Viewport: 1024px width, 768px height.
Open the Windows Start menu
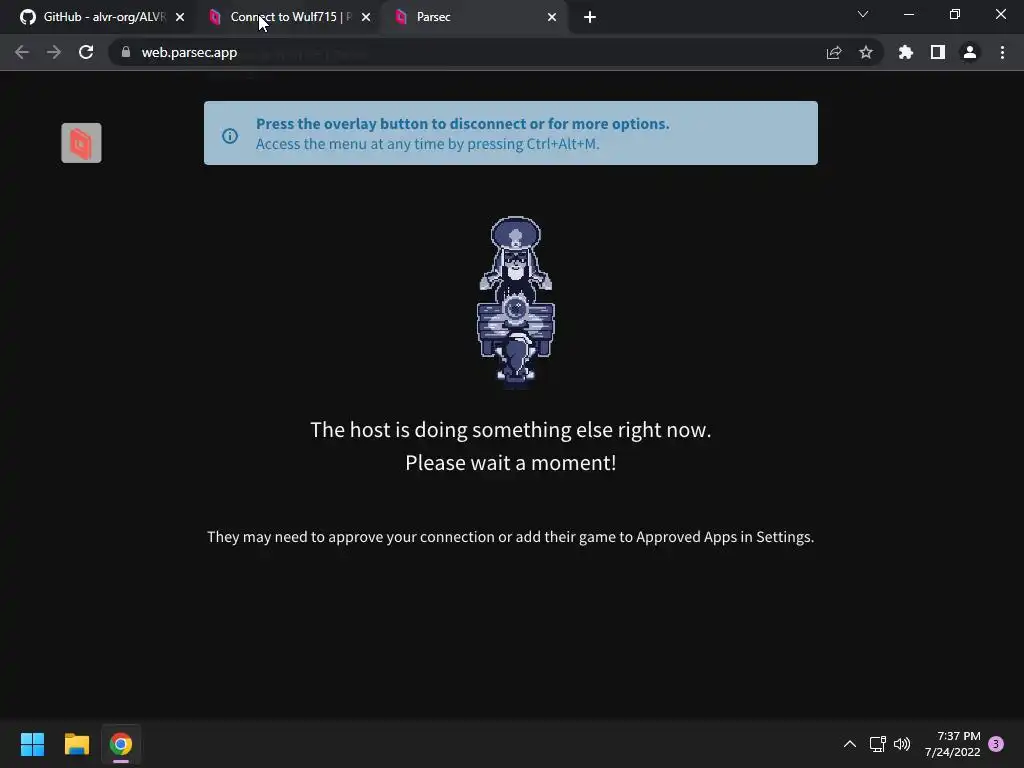pyautogui.click(x=32, y=744)
